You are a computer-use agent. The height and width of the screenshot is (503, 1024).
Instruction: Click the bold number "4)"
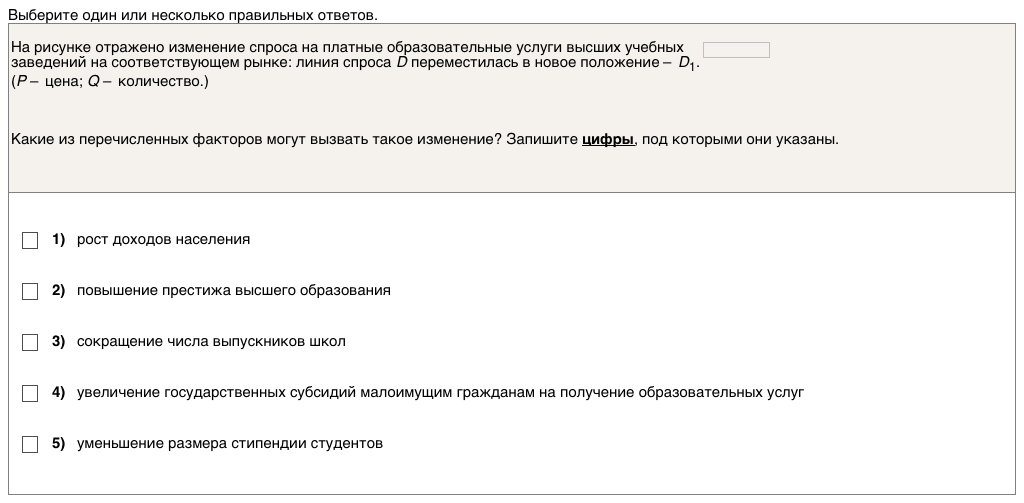pyautogui.click(x=58, y=393)
